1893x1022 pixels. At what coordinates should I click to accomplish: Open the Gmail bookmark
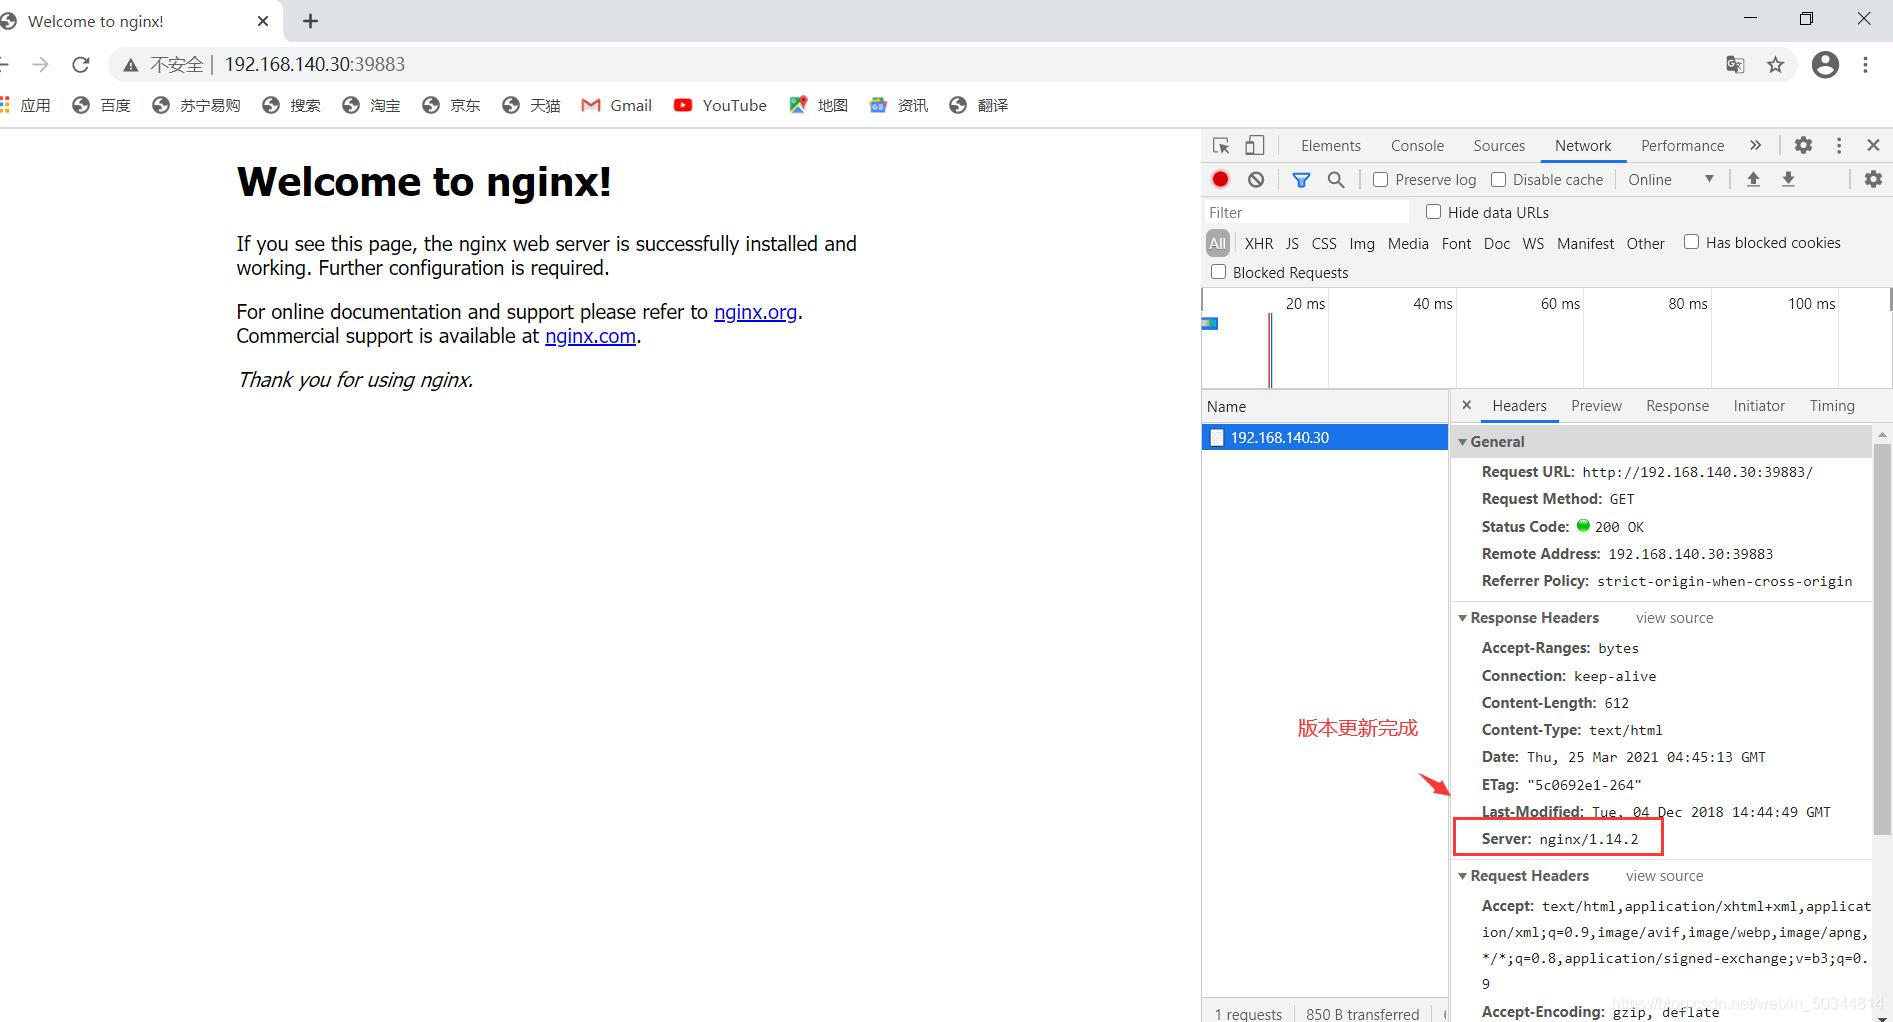(617, 105)
